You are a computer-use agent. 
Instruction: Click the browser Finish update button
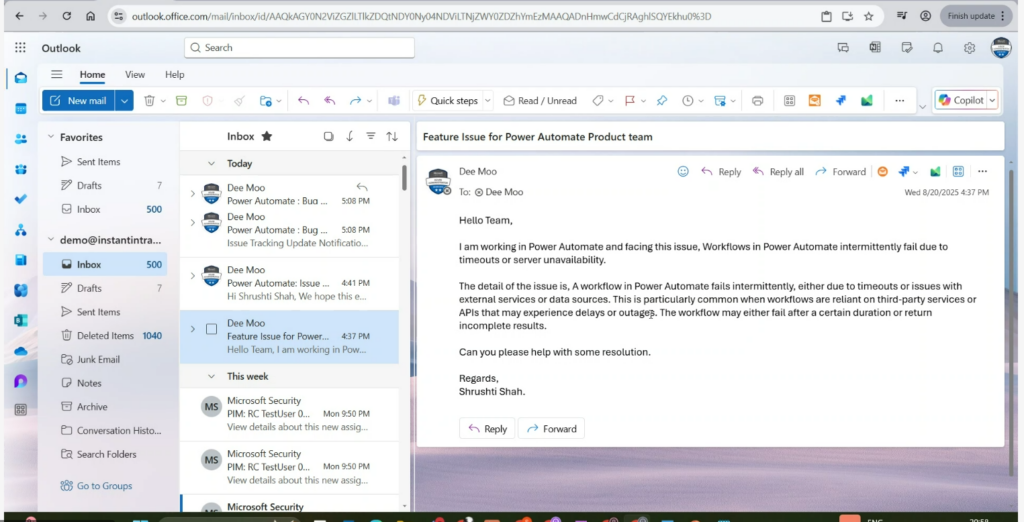point(976,16)
